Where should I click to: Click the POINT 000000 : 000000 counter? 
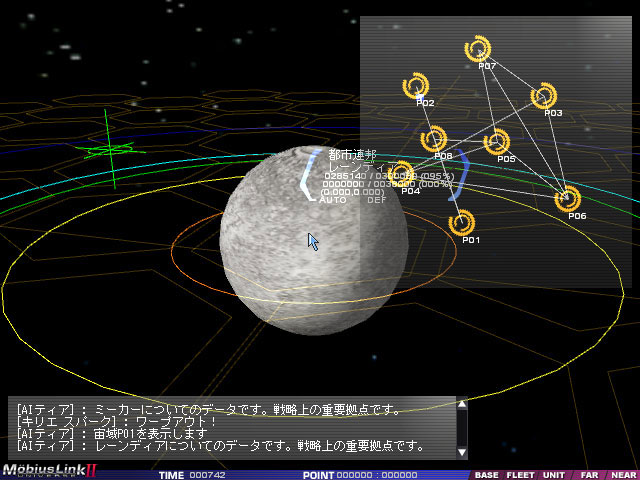[360, 475]
